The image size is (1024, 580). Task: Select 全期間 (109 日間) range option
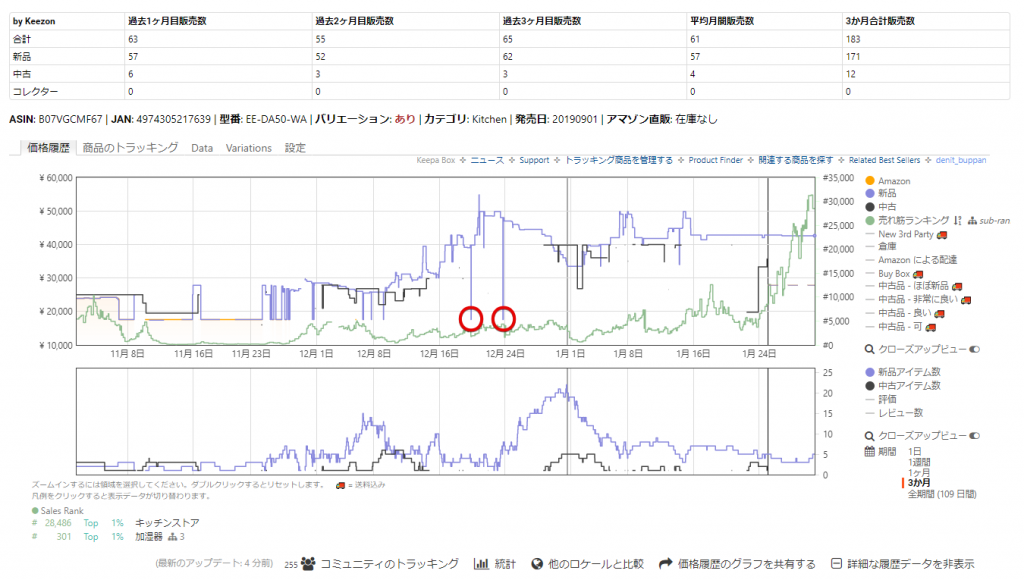click(941, 494)
